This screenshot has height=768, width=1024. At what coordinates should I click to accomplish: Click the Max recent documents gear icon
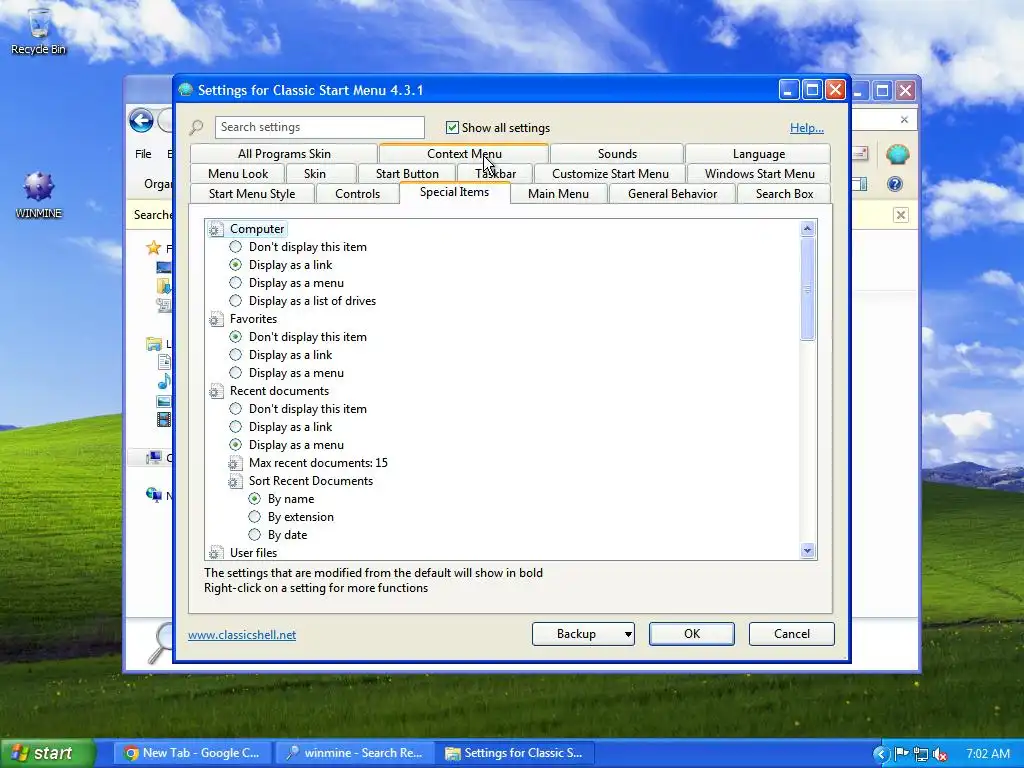(x=235, y=463)
